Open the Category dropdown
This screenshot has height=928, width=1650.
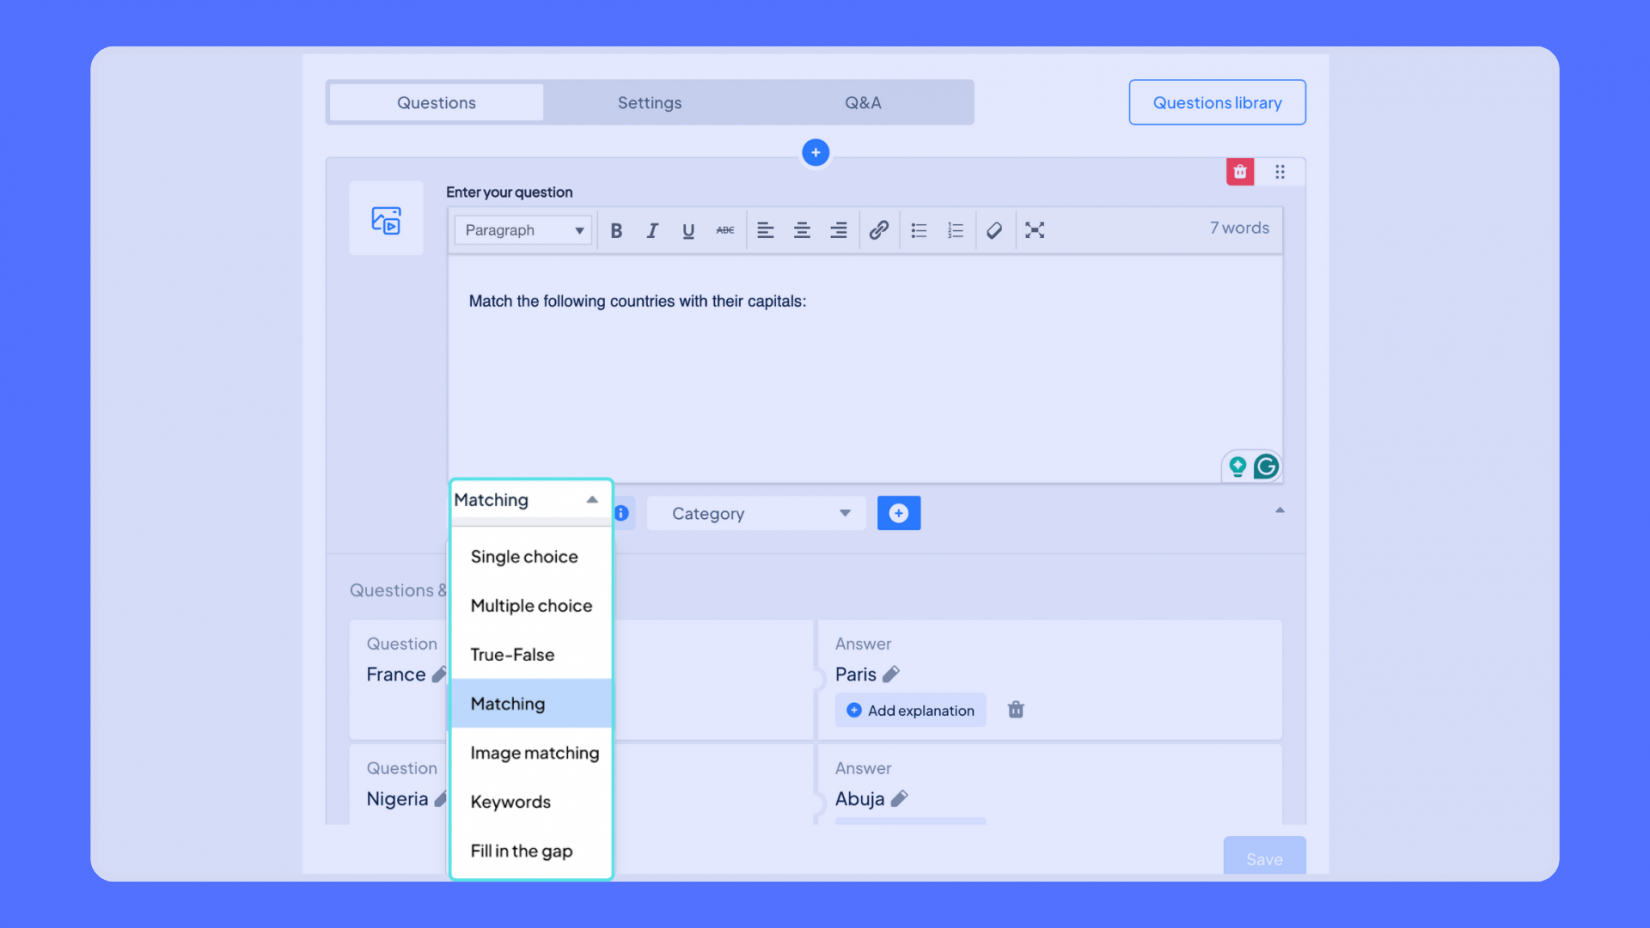pos(755,513)
